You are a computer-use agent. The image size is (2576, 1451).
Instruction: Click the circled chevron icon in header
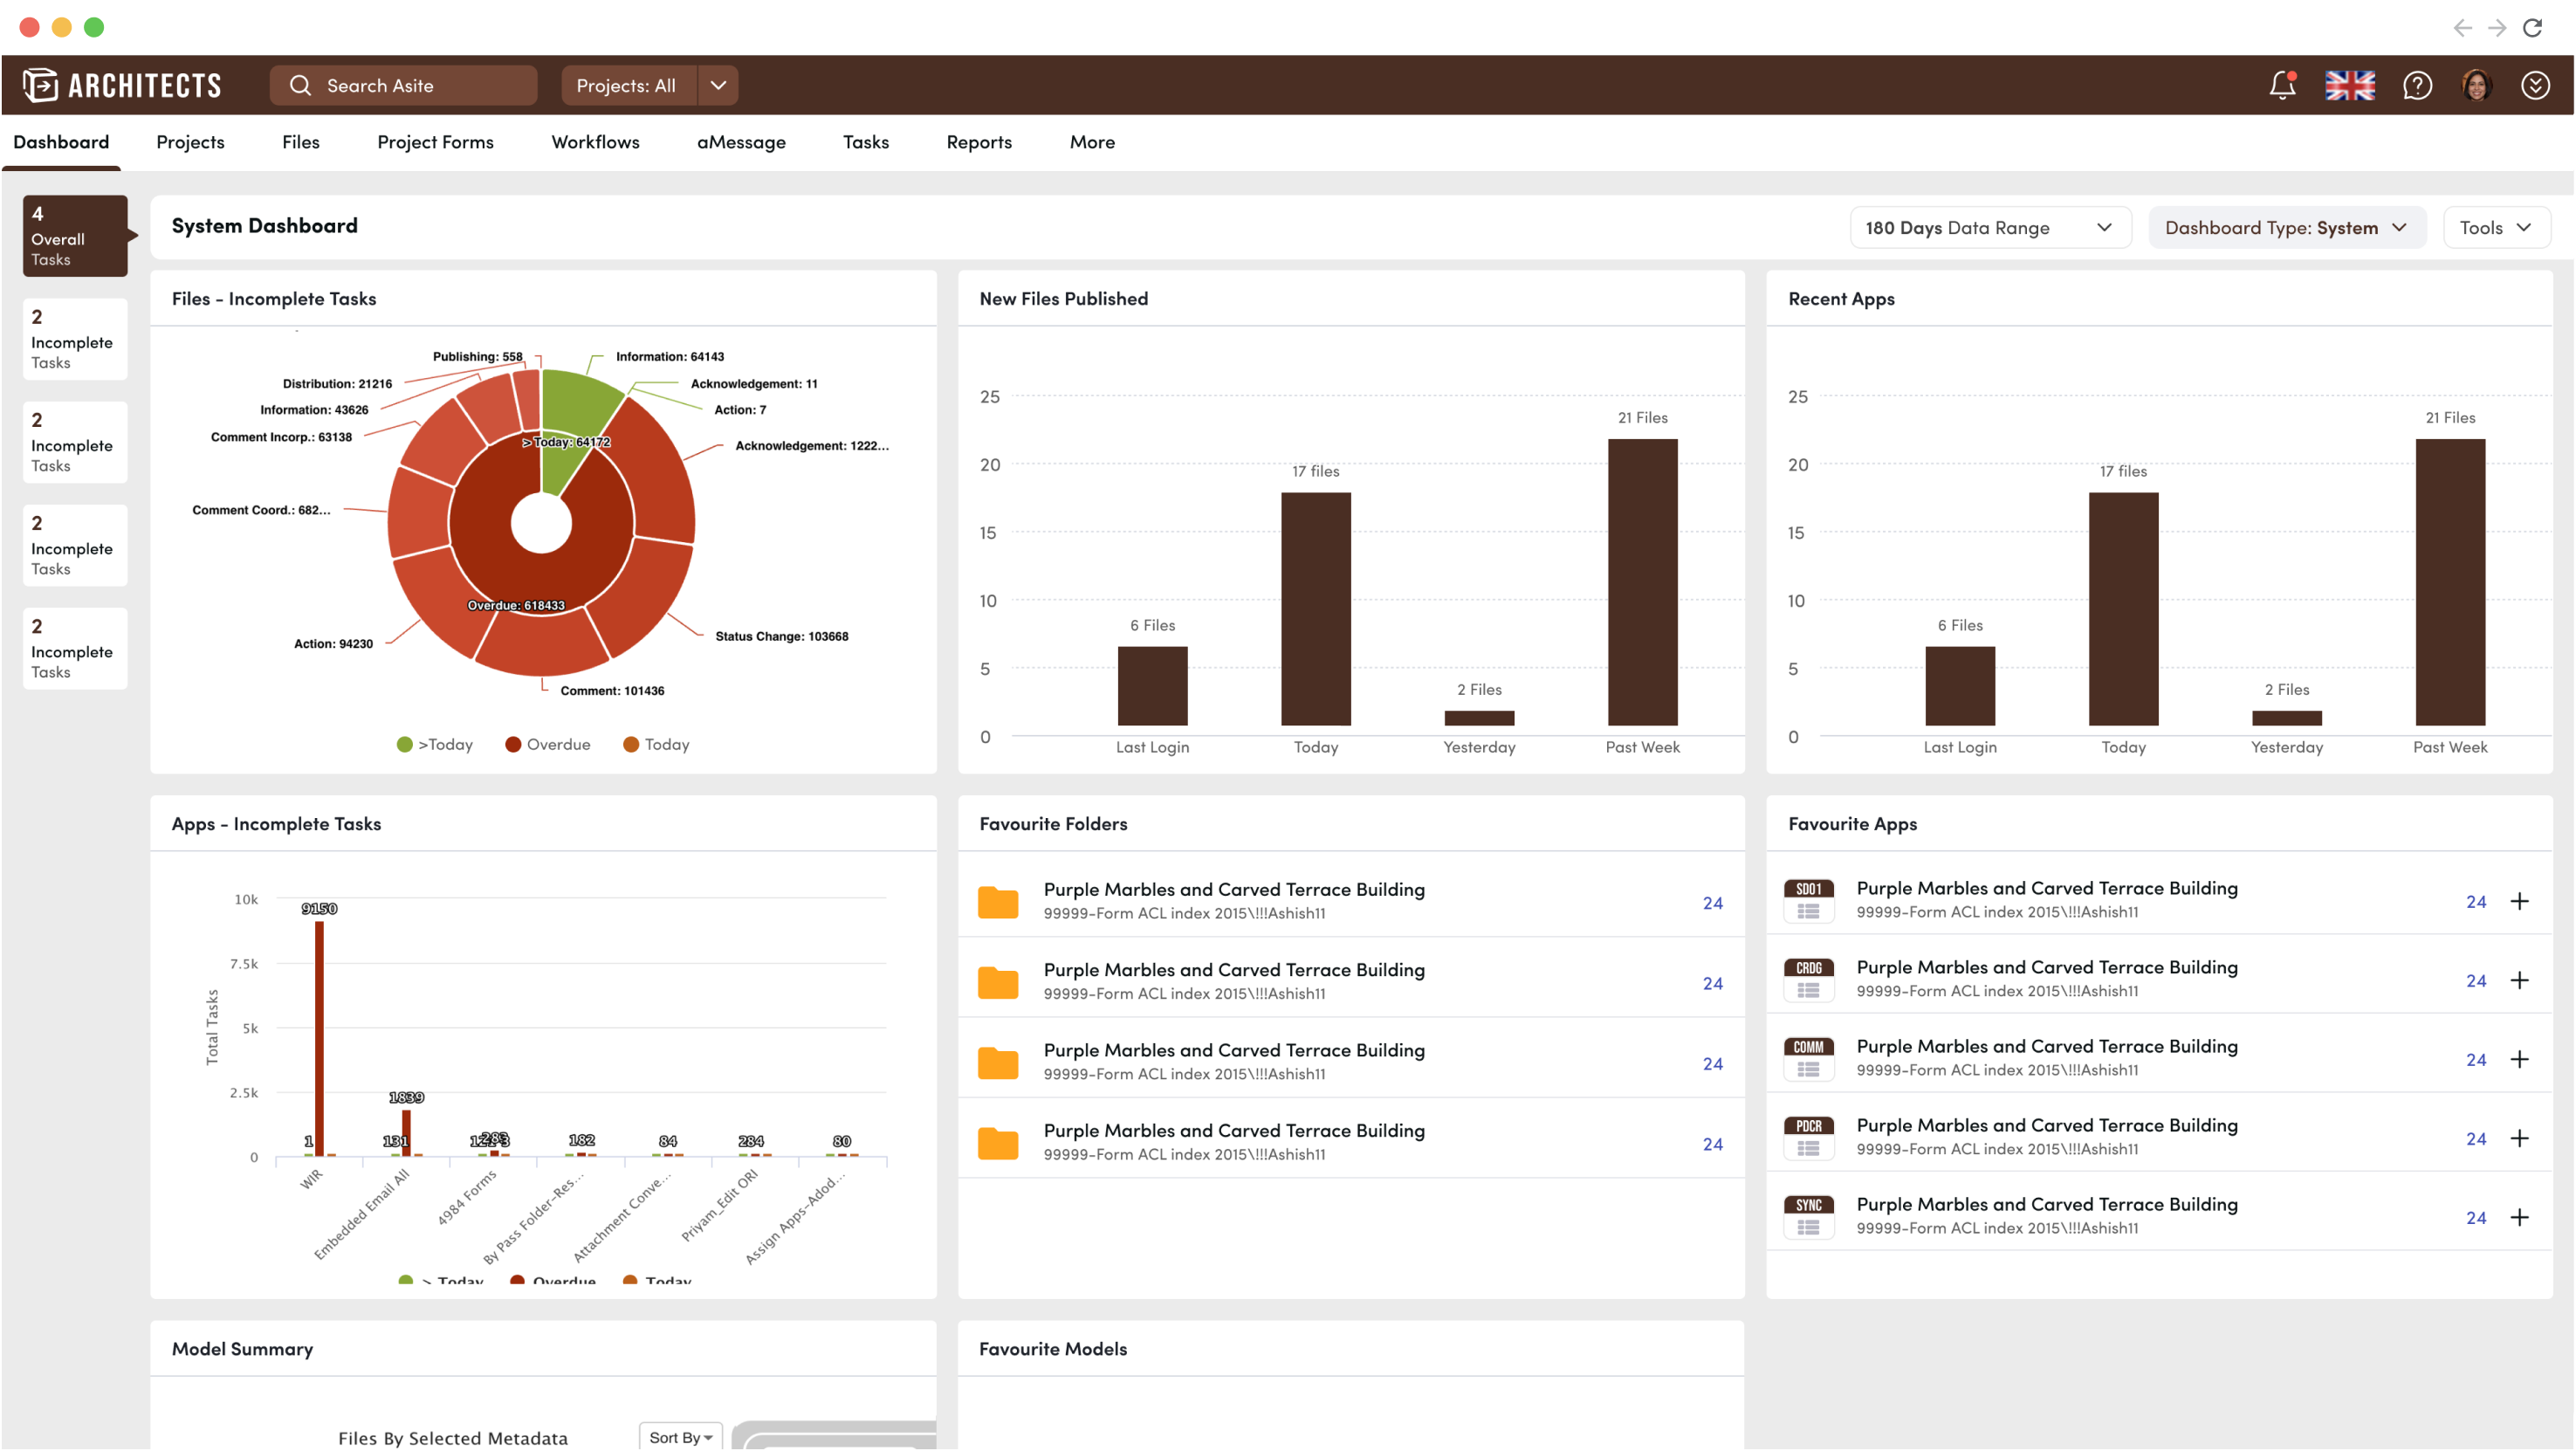(x=2535, y=85)
